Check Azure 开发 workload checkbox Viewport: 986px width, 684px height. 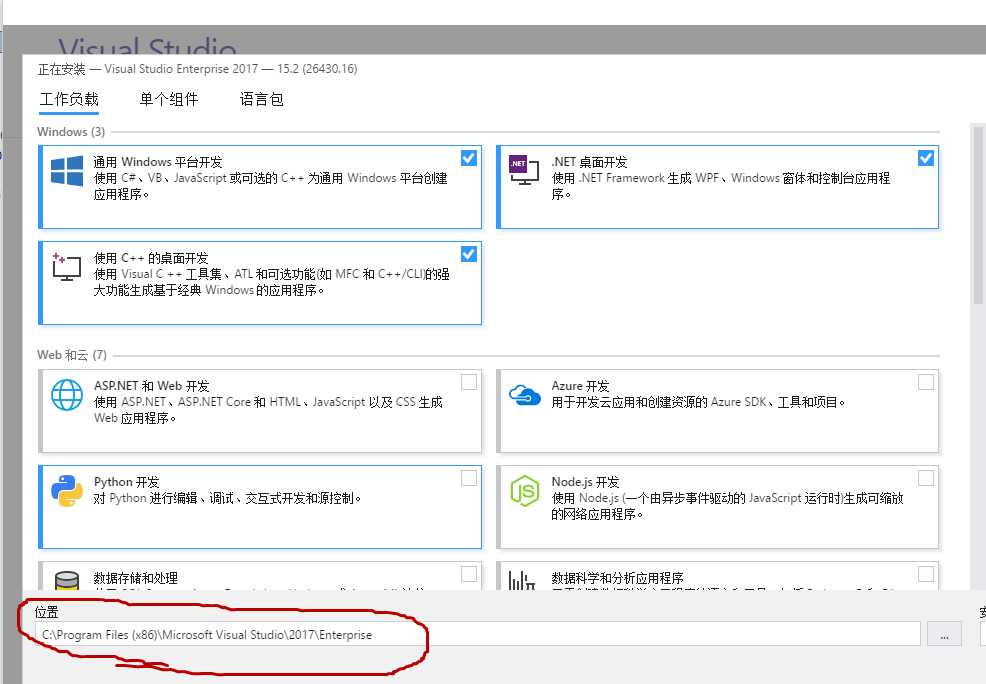[x=926, y=382]
